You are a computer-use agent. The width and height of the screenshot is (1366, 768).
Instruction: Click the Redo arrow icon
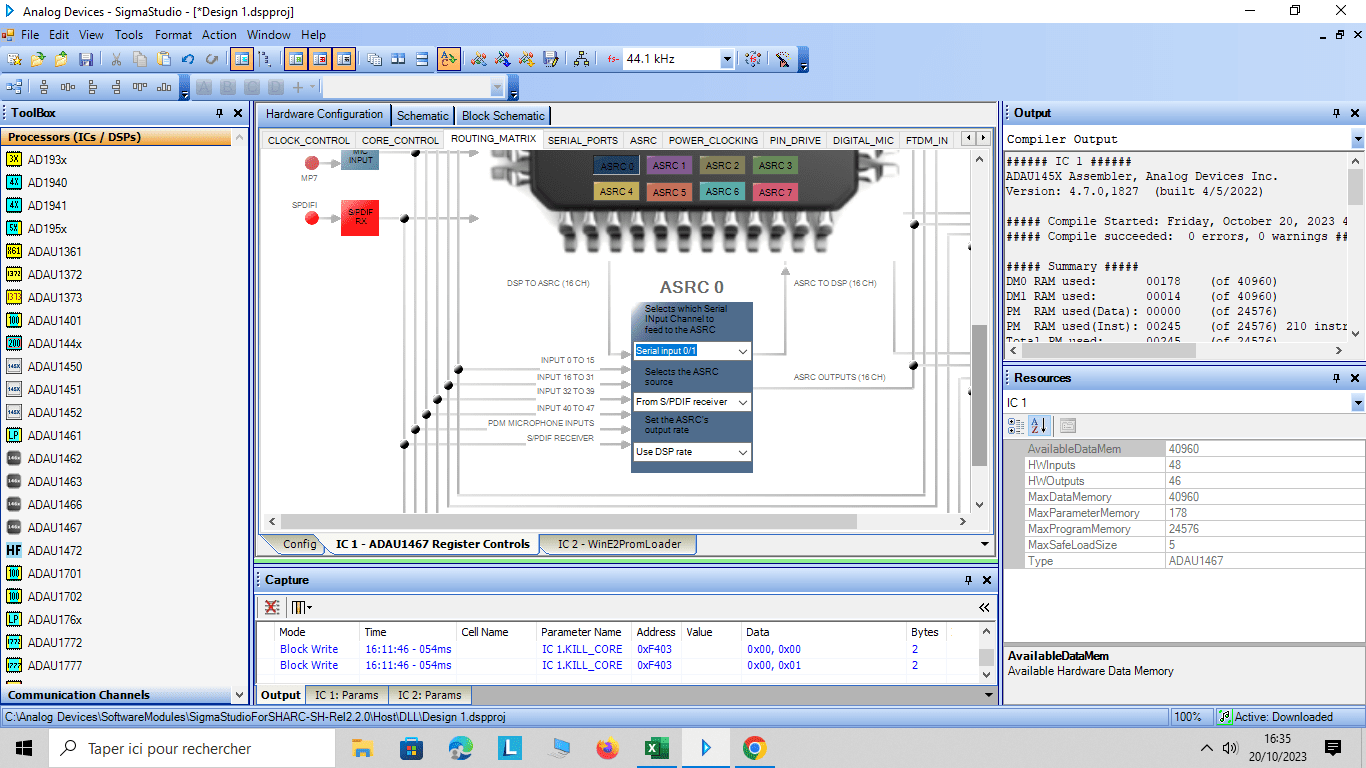coord(211,59)
